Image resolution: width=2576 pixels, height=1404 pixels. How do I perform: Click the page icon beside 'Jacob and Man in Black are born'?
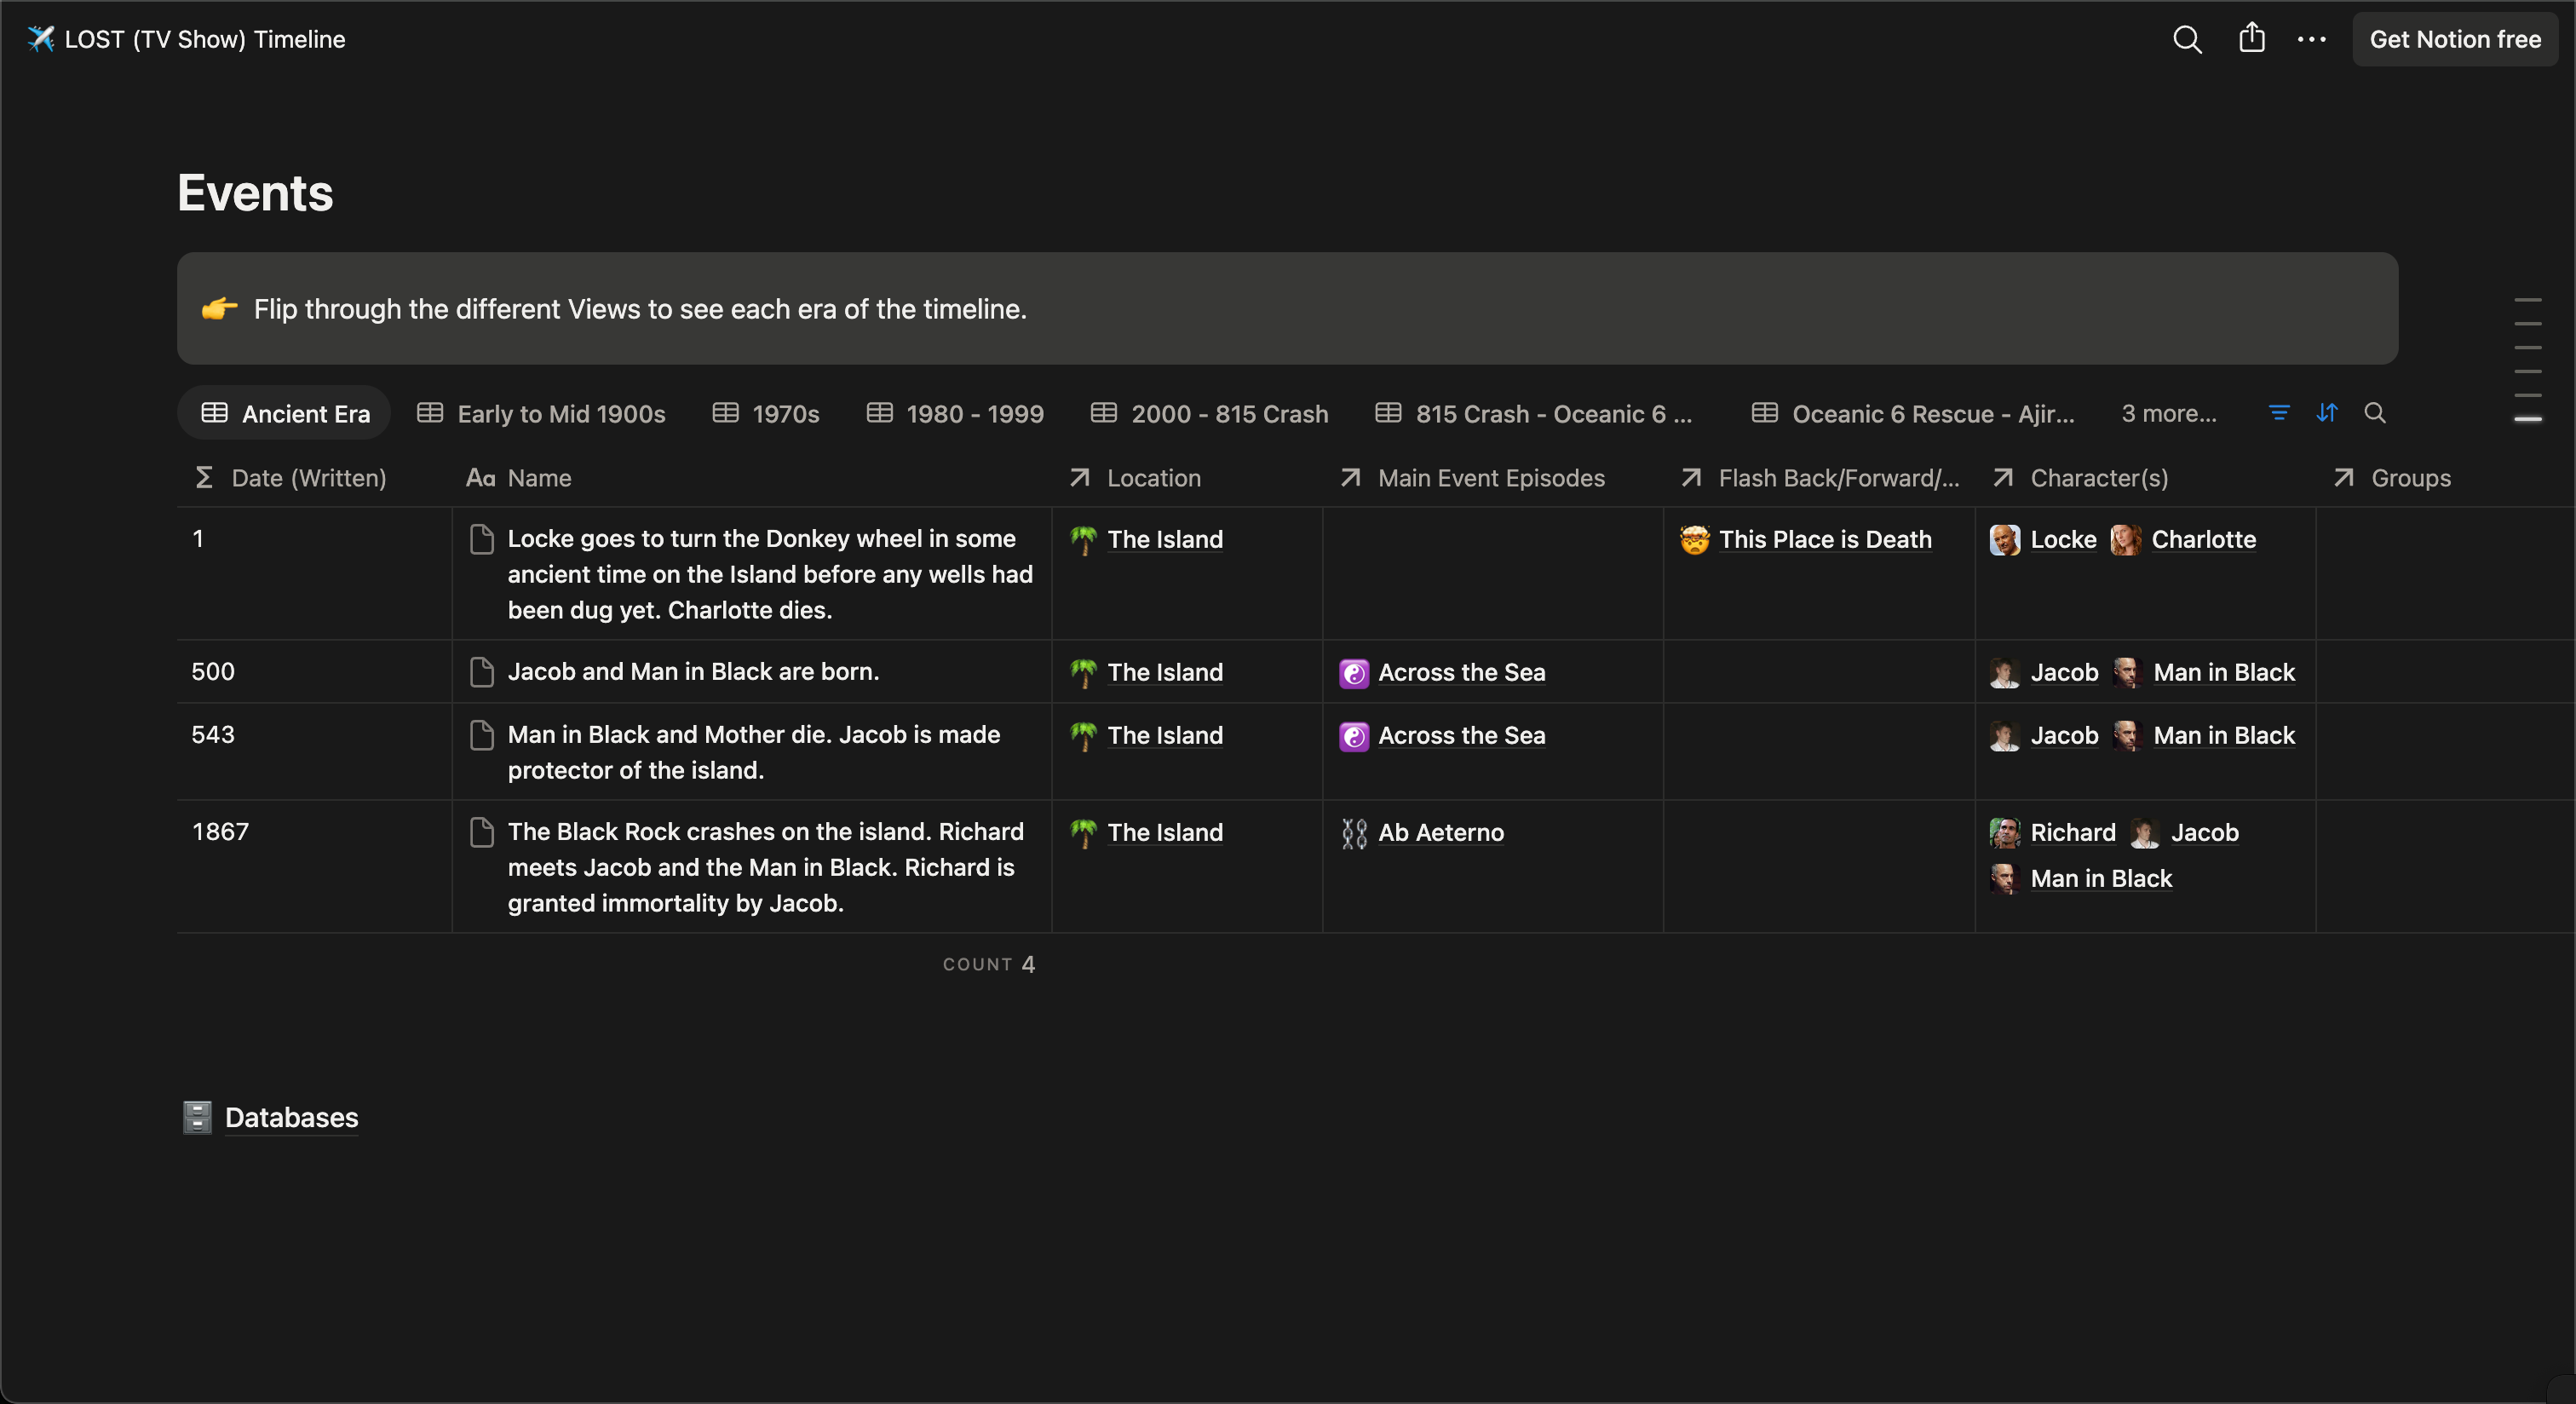[x=481, y=672]
